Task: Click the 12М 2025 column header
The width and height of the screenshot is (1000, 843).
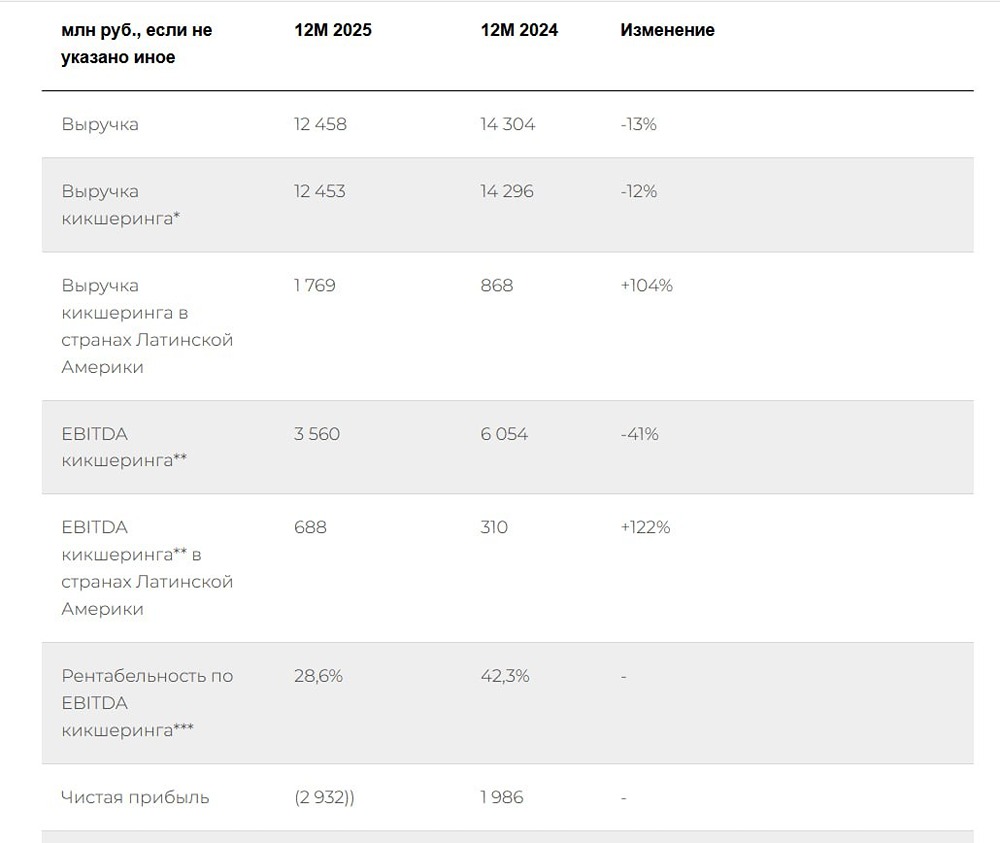Action: (x=332, y=30)
